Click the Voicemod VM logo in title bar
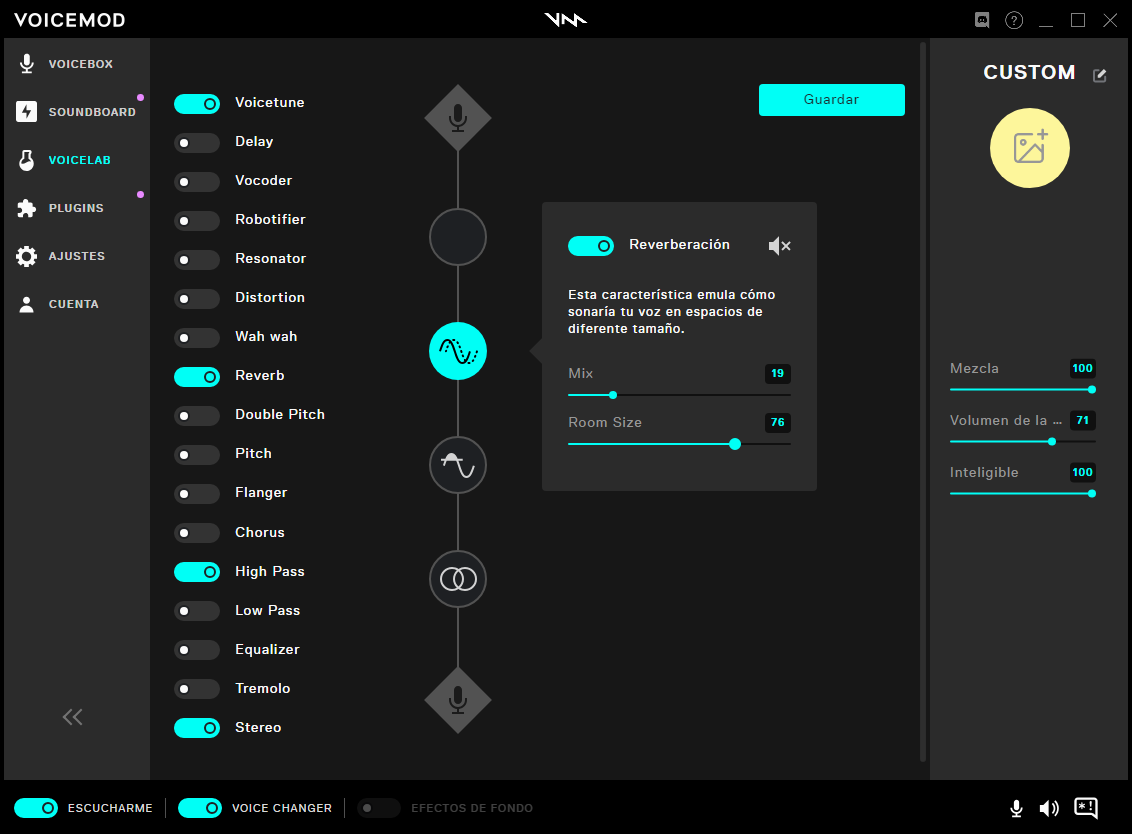The height and width of the screenshot is (834, 1132). (565, 20)
